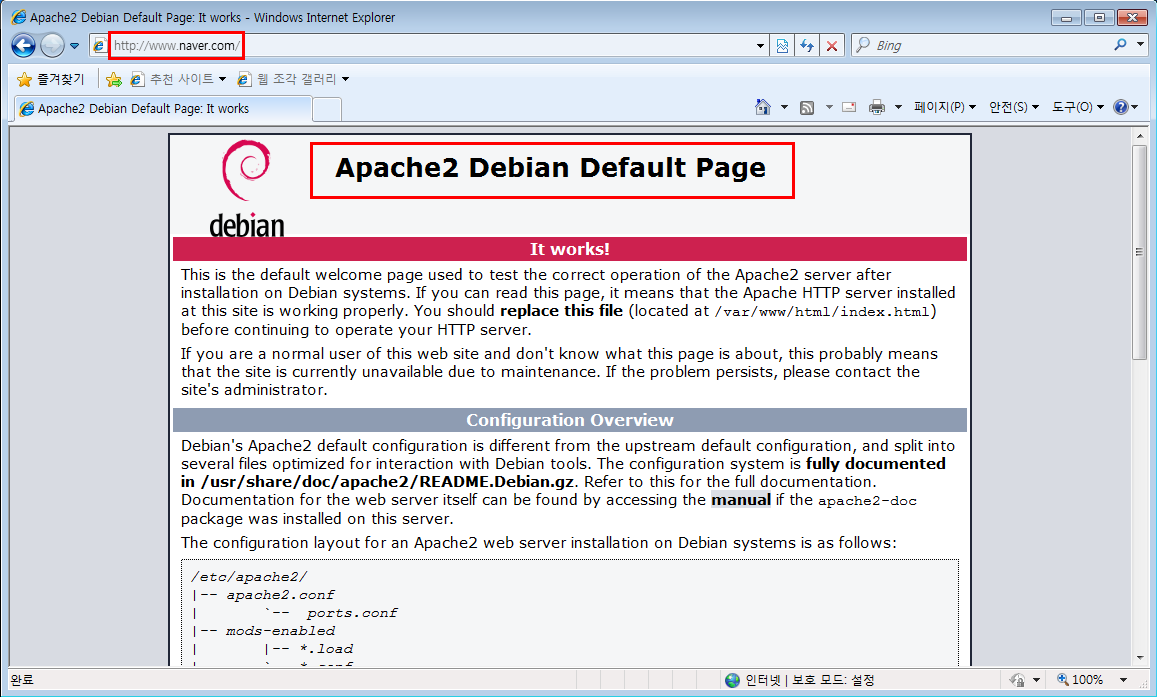Refresh the page with the Refresh icon
Image resolution: width=1157 pixels, height=697 pixels.
807,46
